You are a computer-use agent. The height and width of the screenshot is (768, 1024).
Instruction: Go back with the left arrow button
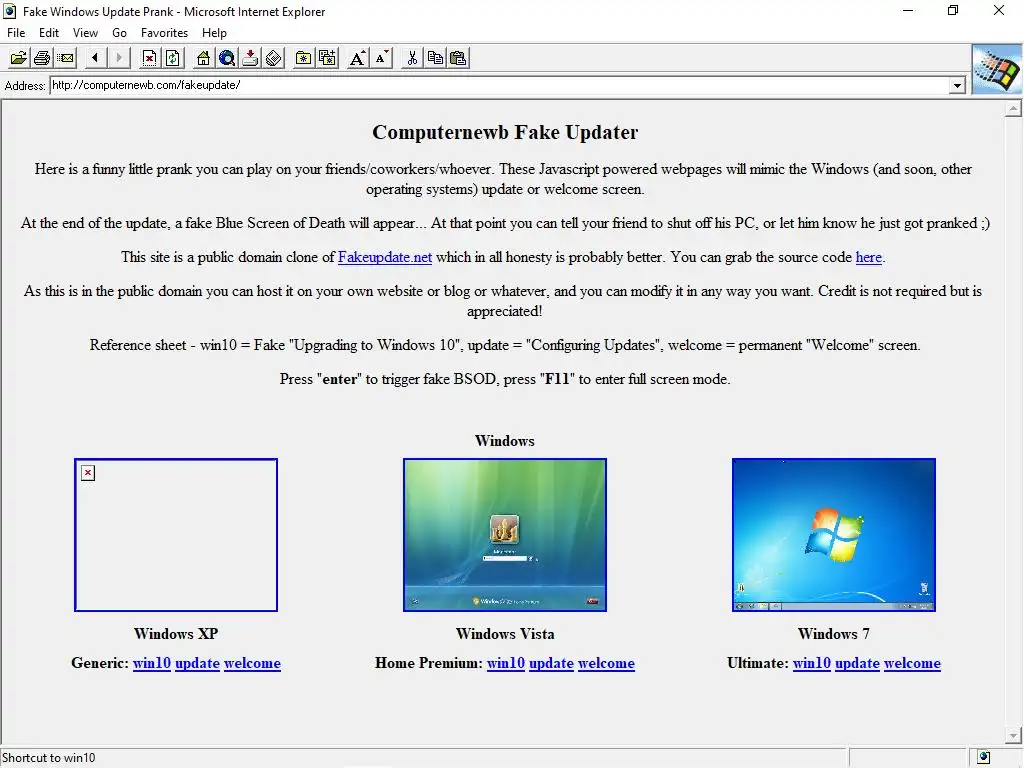click(x=95, y=58)
